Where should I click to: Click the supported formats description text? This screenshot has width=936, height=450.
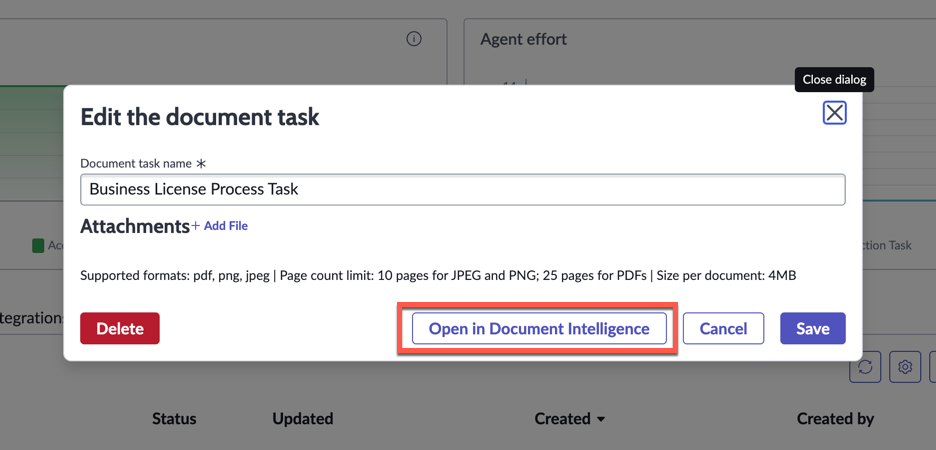pyautogui.click(x=438, y=275)
